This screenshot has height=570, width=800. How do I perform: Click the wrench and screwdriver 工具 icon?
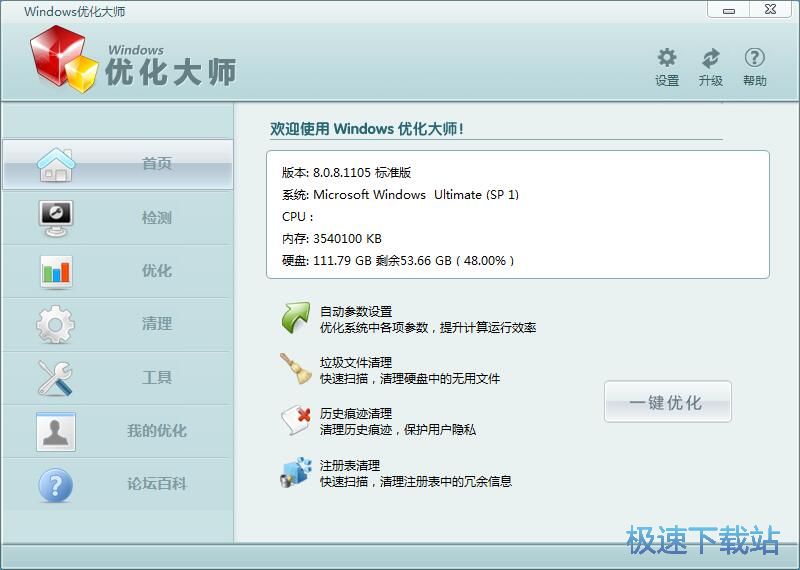[x=56, y=378]
